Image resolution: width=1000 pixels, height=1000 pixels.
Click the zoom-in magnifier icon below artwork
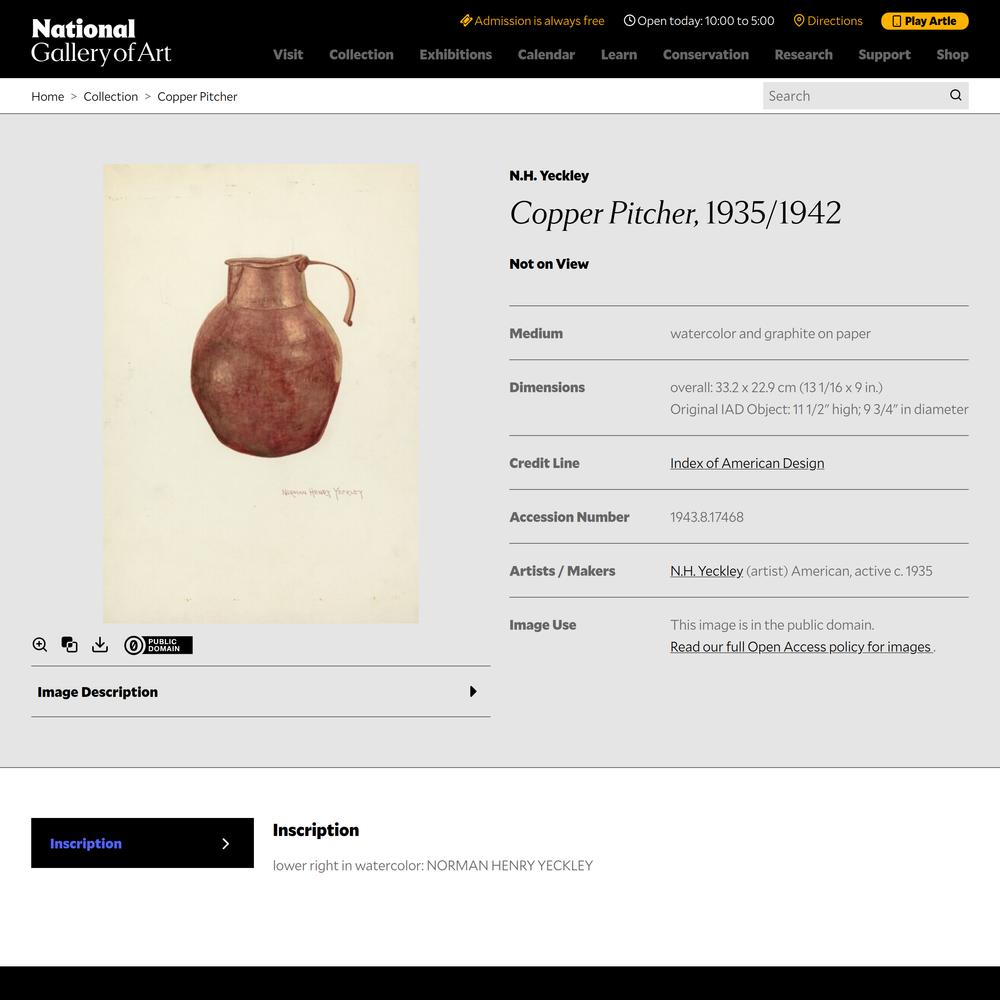[40, 645]
